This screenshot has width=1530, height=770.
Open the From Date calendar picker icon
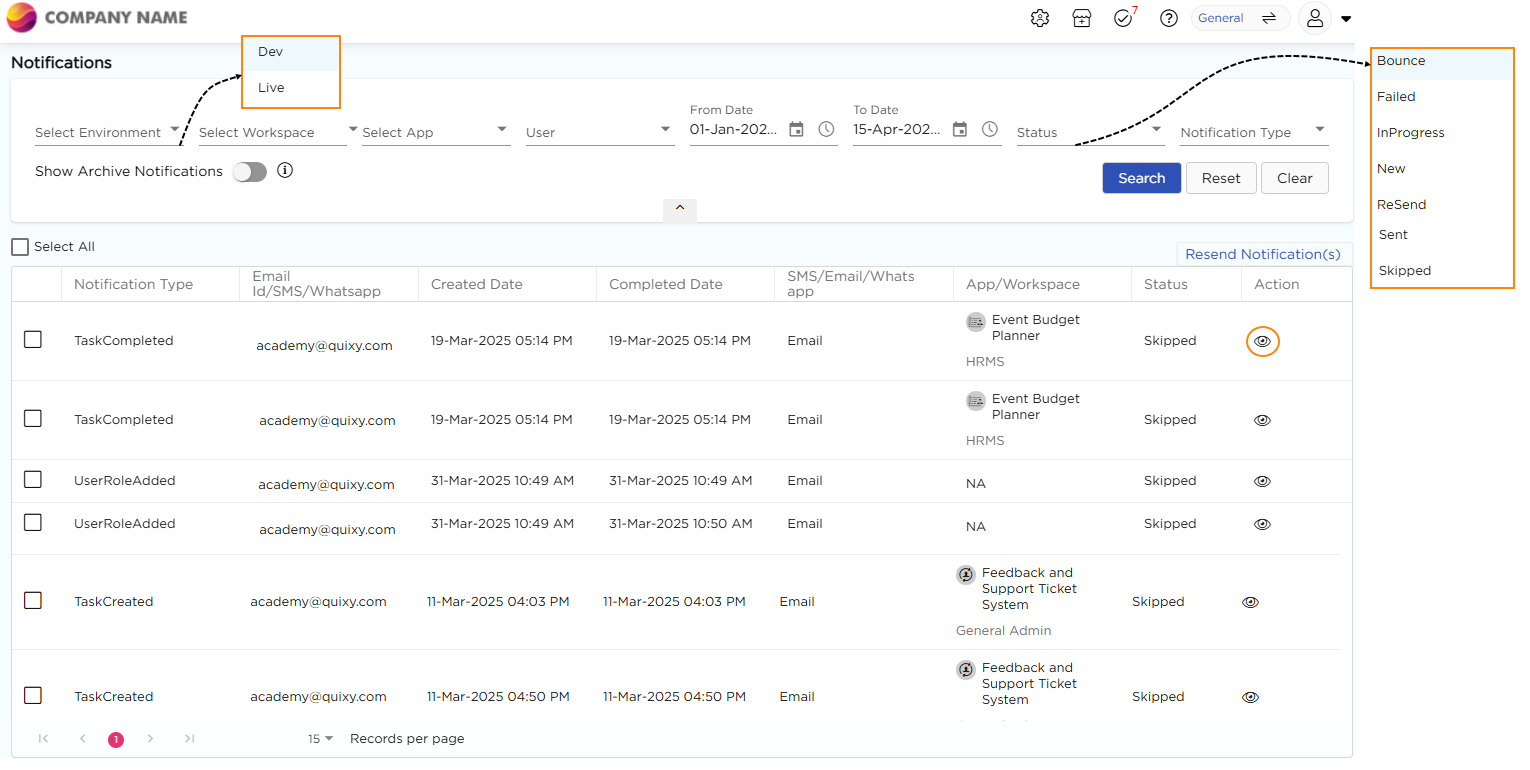click(x=796, y=130)
